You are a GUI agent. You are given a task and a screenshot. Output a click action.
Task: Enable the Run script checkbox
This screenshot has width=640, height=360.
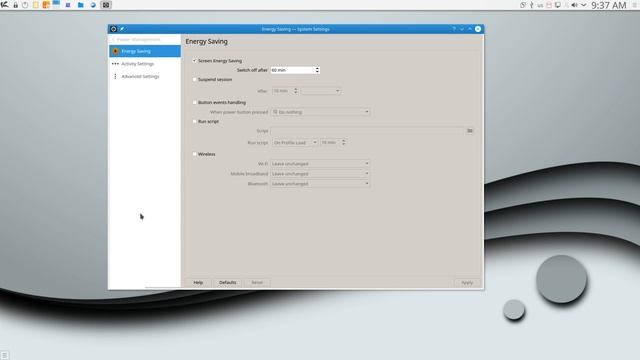[x=195, y=121]
